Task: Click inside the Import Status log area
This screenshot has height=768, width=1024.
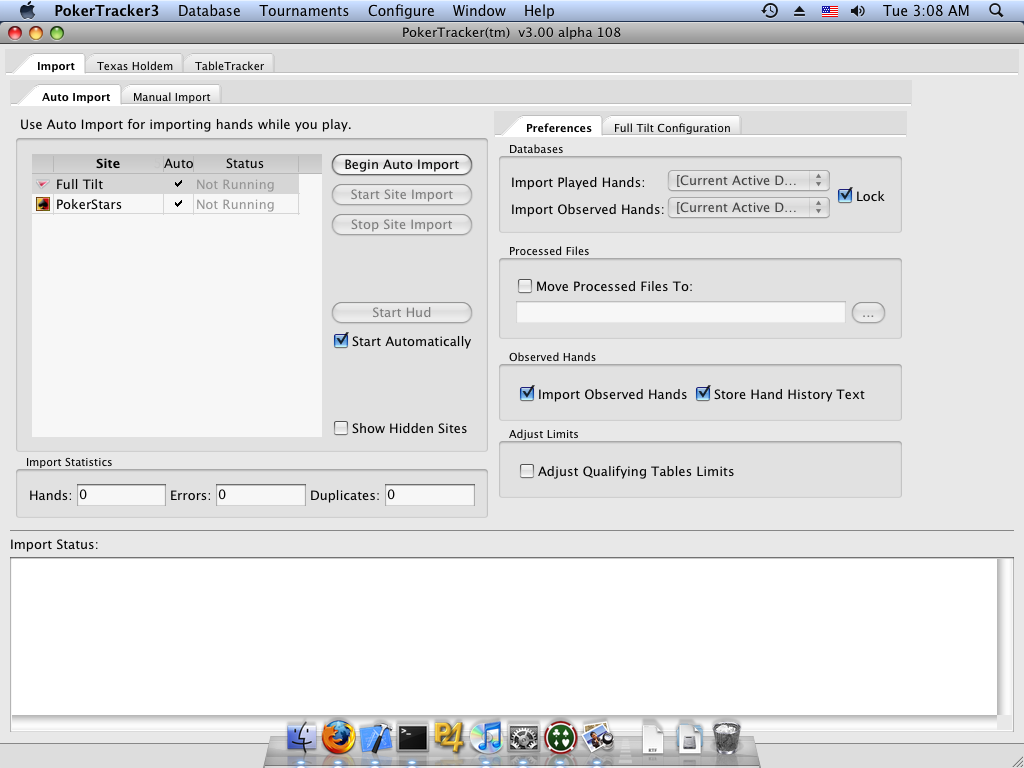Action: tap(504, 637)
